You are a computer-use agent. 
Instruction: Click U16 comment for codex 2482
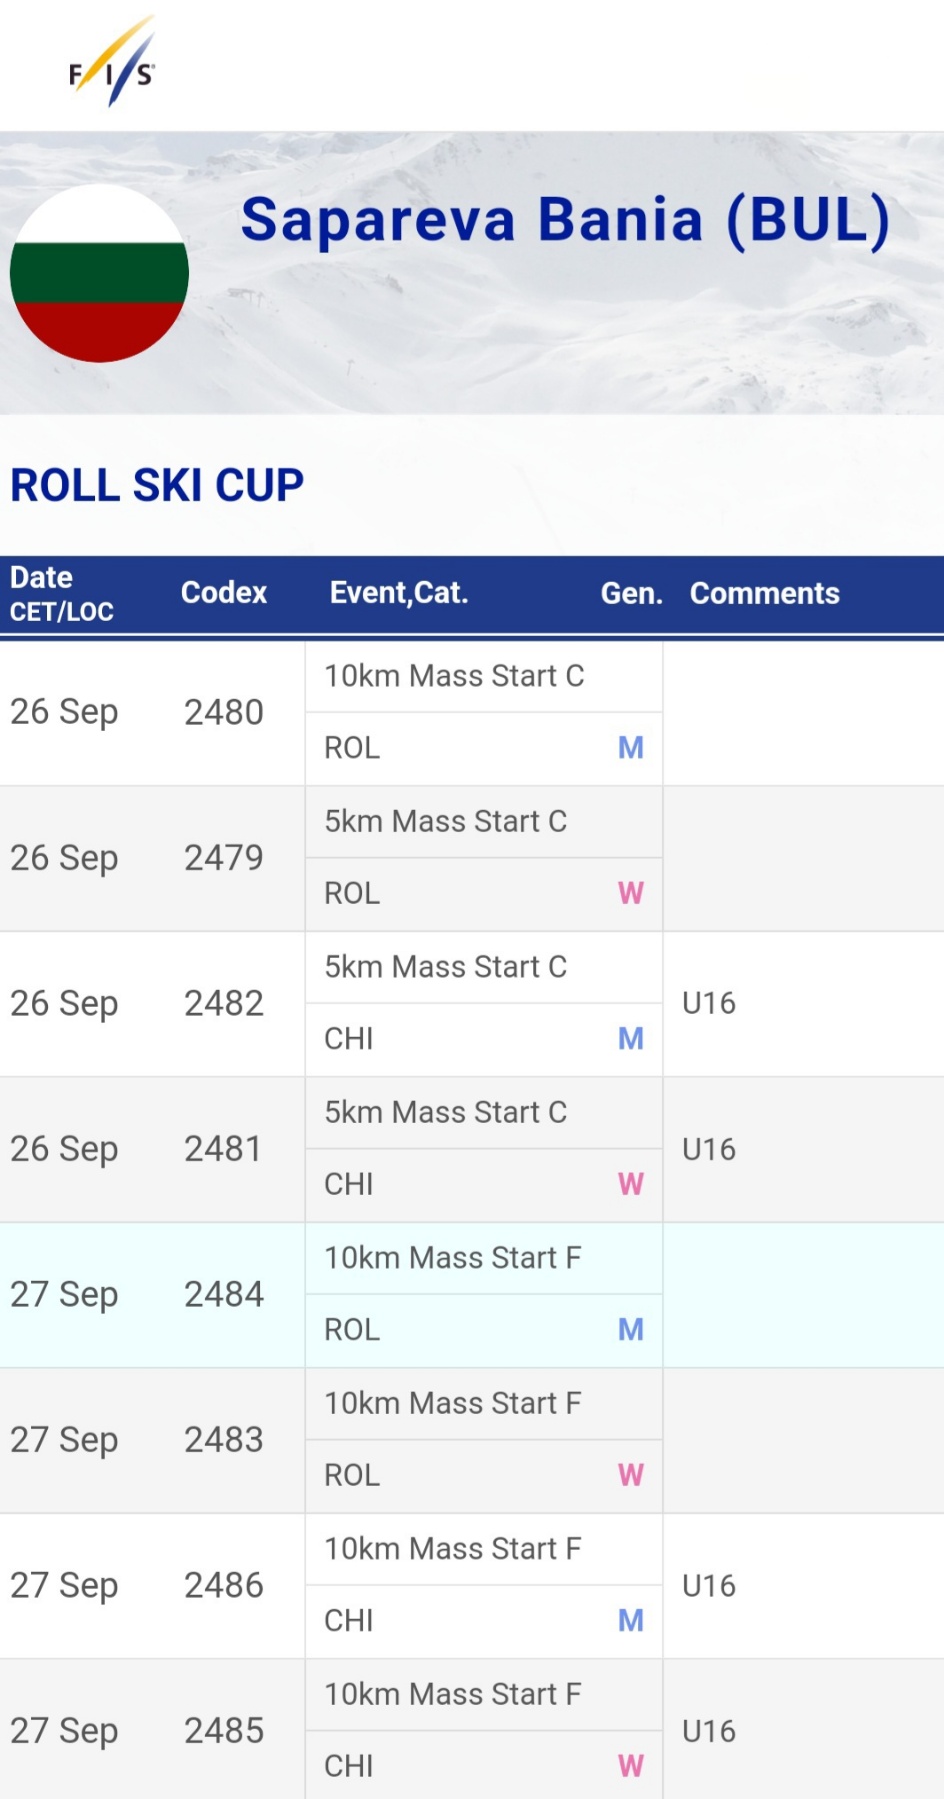point(709,1004)
